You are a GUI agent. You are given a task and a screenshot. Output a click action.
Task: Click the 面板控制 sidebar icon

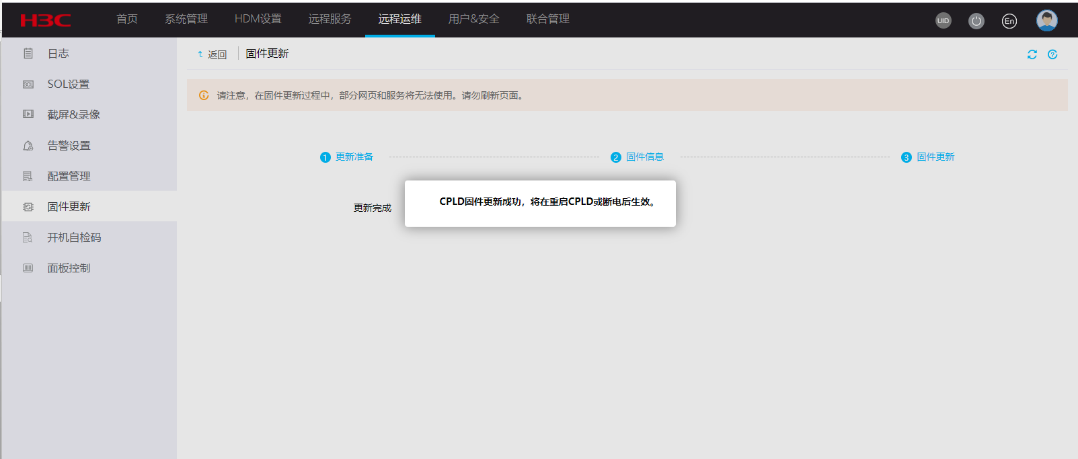(28, 268)
